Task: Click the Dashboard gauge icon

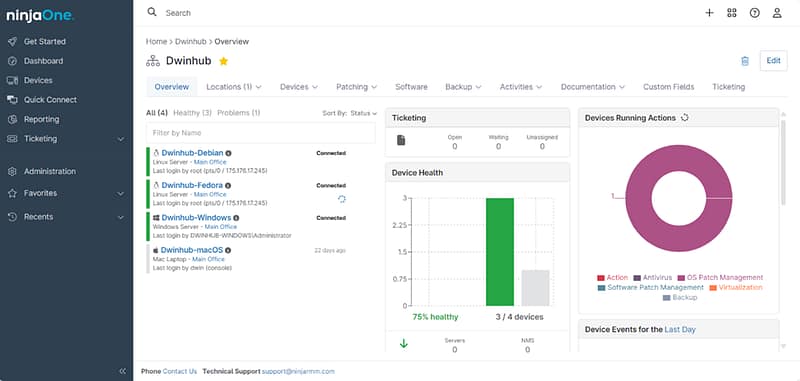Action: point(13,61)
